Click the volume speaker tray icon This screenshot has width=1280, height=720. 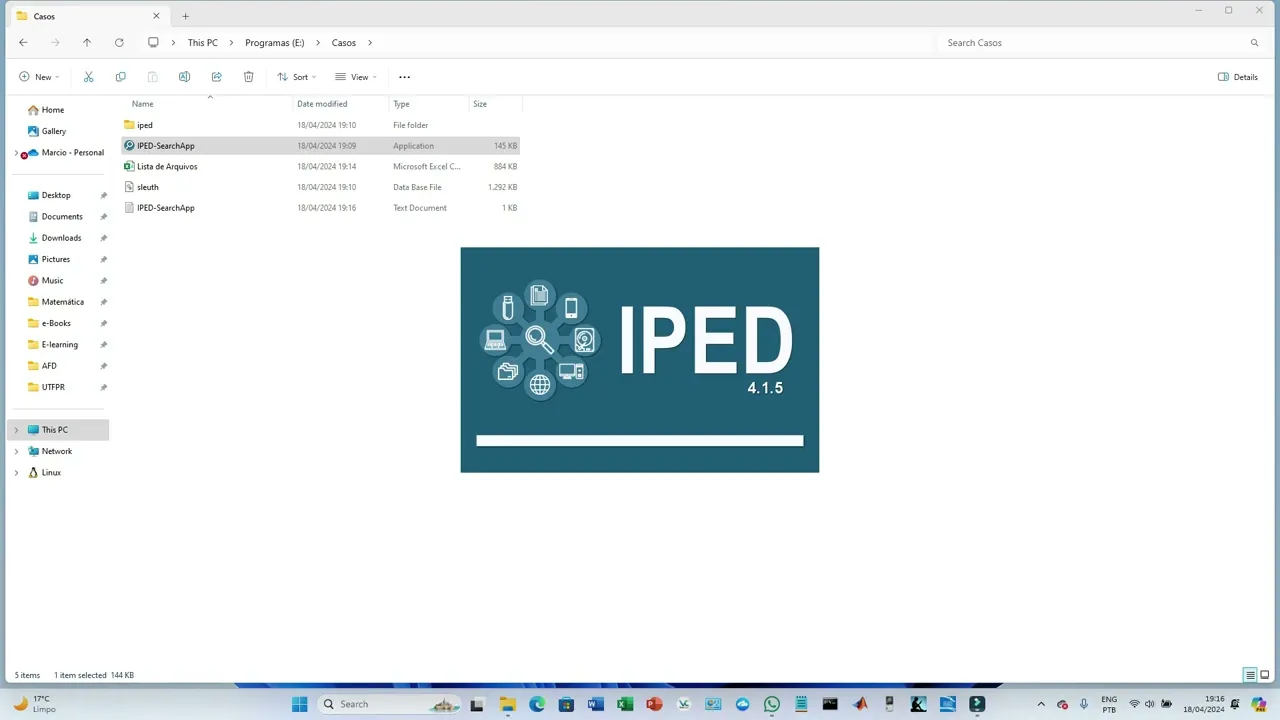pos(1150,704)
